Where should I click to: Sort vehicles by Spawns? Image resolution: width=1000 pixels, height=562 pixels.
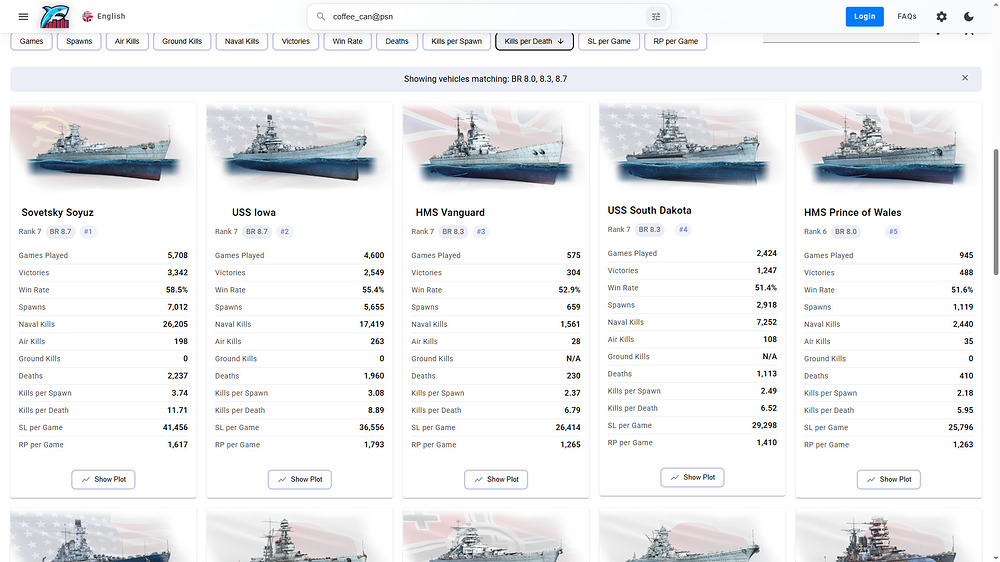pos(79,41)
